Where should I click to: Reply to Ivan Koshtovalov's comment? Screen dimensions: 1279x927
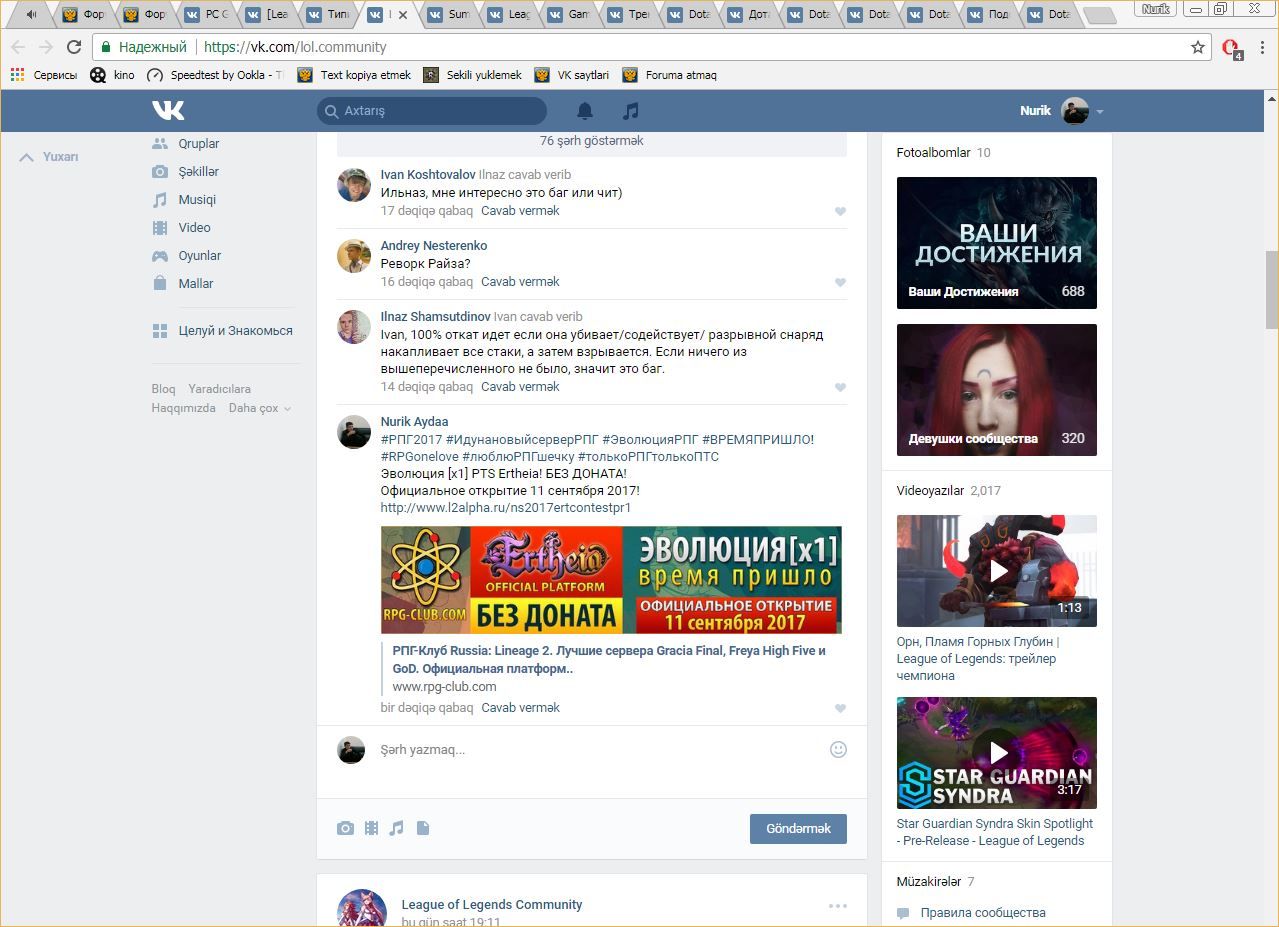[x=520, y=211]
